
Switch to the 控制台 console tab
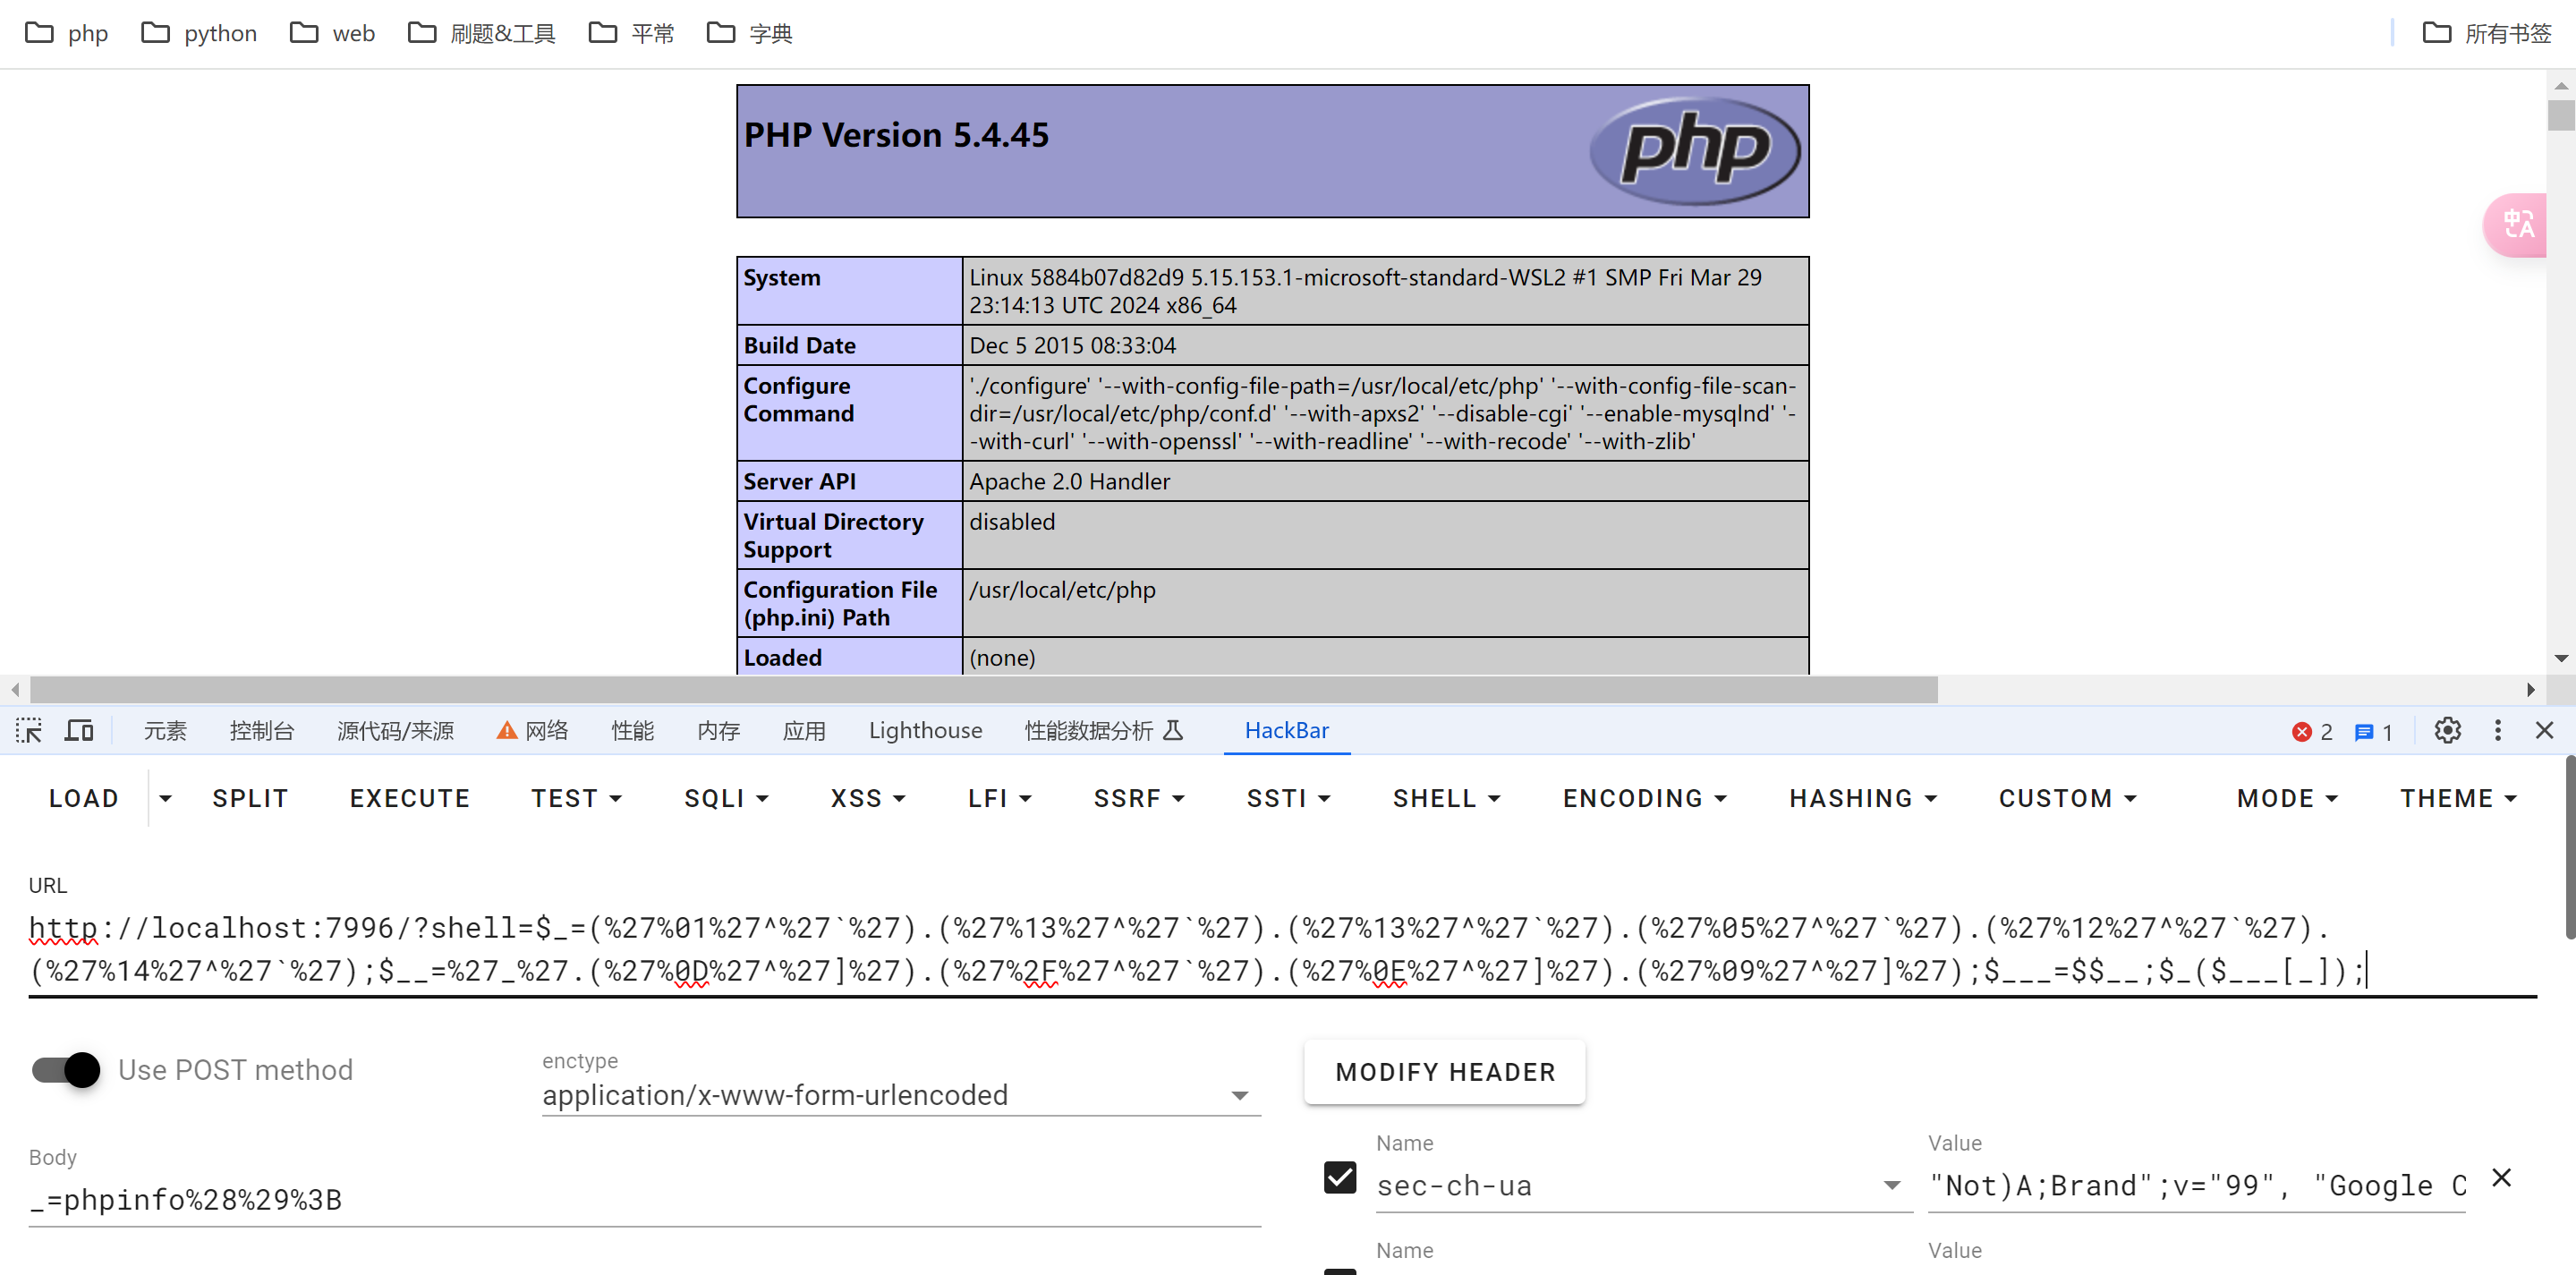coord(261,731)
